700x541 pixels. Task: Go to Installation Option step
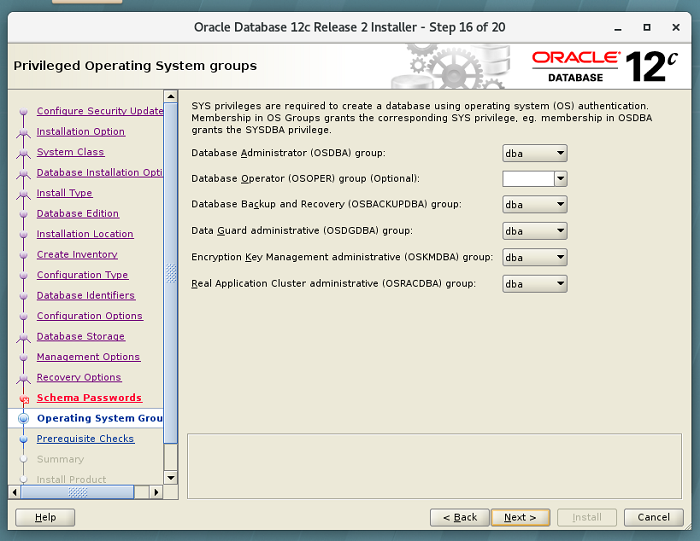point(81,132)
